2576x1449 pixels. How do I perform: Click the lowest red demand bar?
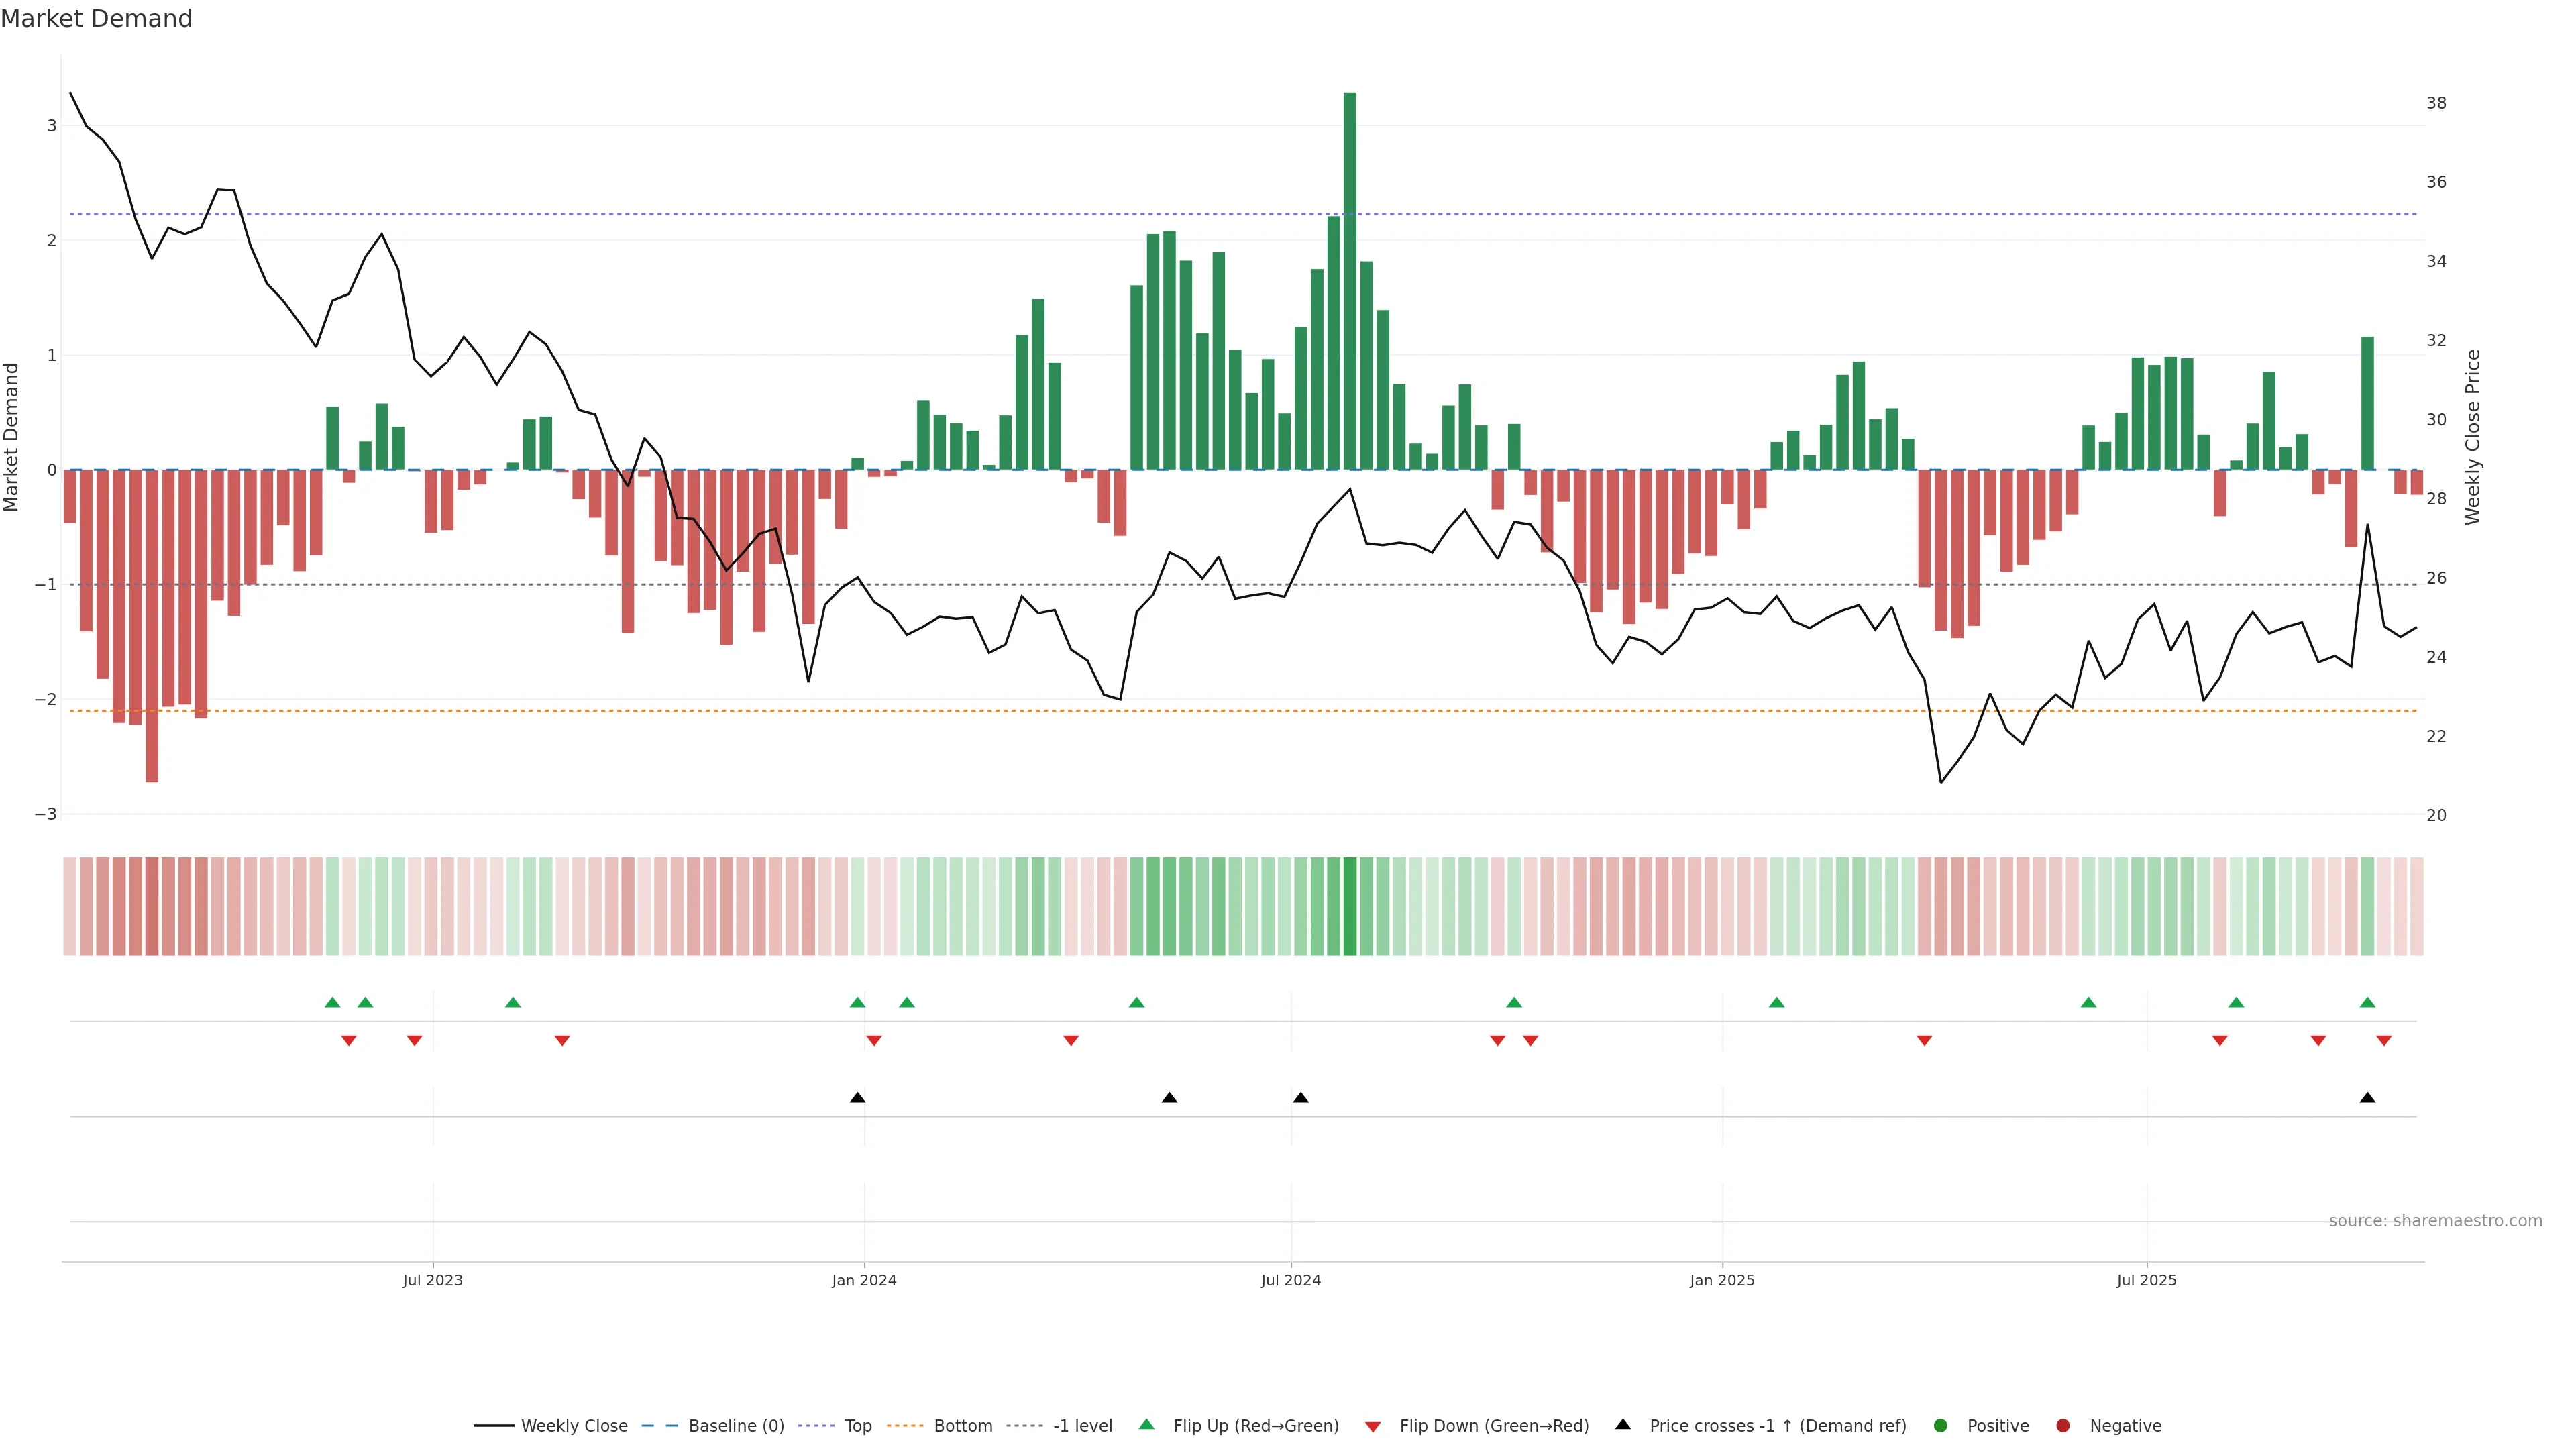pos(152,625)
